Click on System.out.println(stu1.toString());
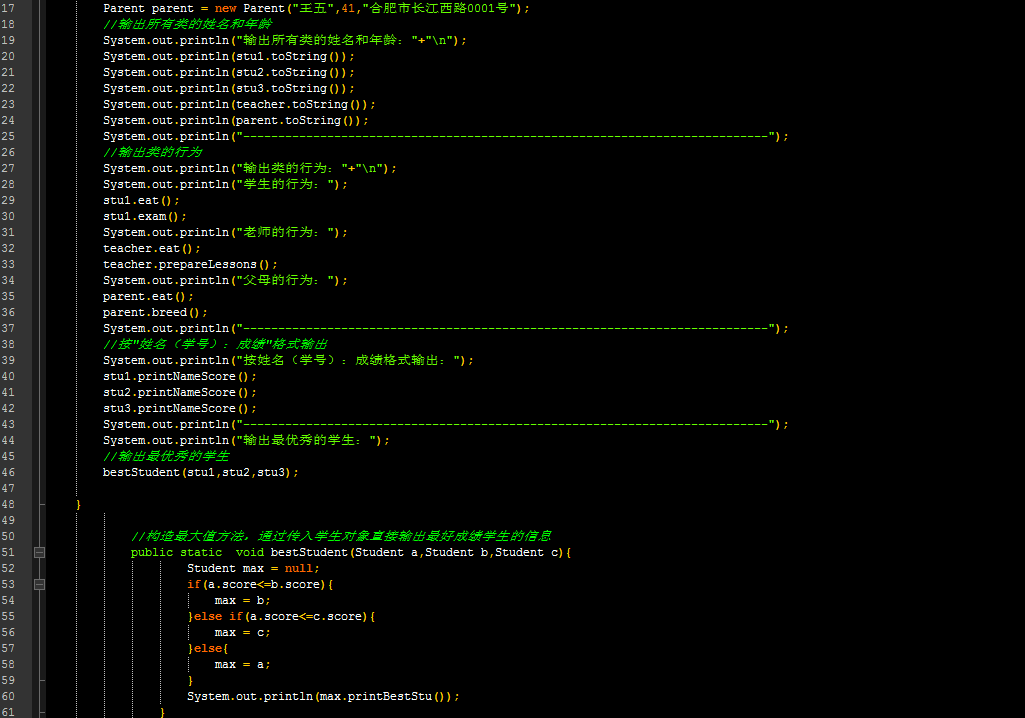Image resolution: width=1025 pixels, height=718 pixels. point(229,56)
